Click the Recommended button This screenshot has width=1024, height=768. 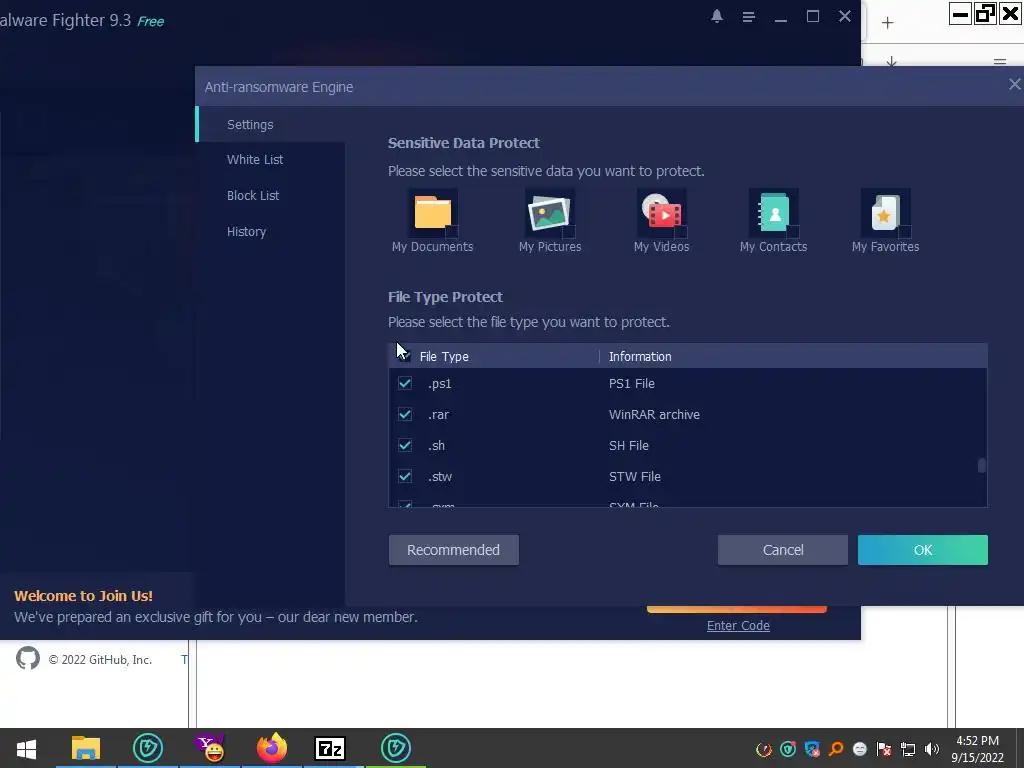point(454,550)
